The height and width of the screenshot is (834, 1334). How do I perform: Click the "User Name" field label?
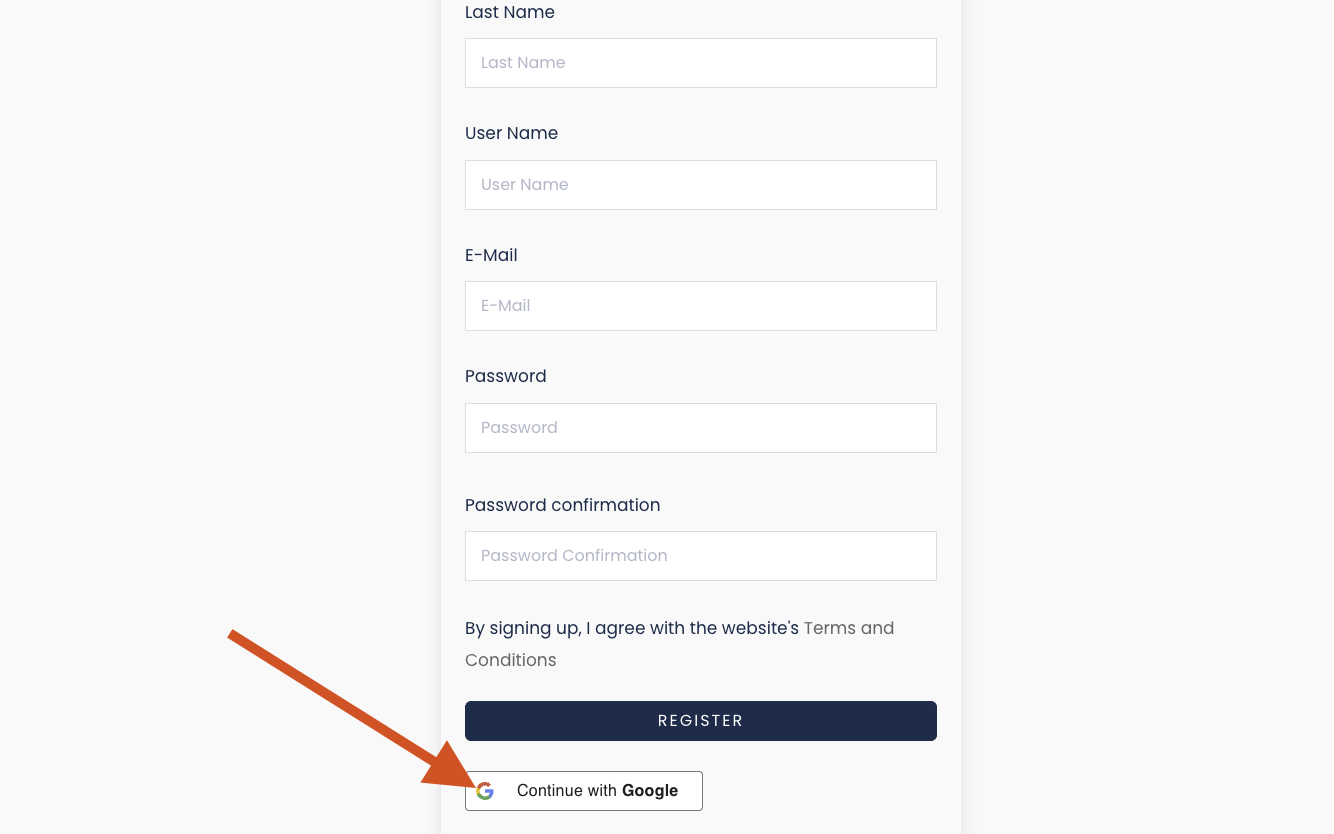point(511,133)
